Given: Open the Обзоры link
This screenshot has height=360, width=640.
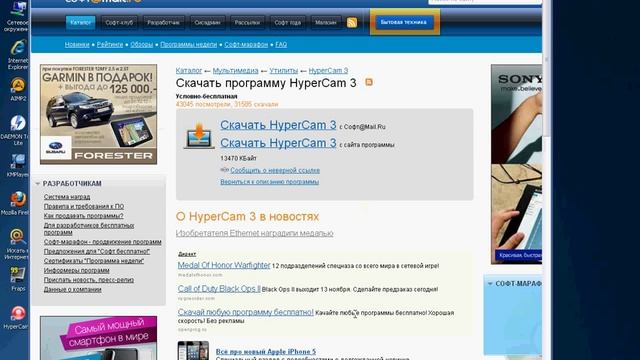Looking at the screenshot, I should [x=142, y=44].
